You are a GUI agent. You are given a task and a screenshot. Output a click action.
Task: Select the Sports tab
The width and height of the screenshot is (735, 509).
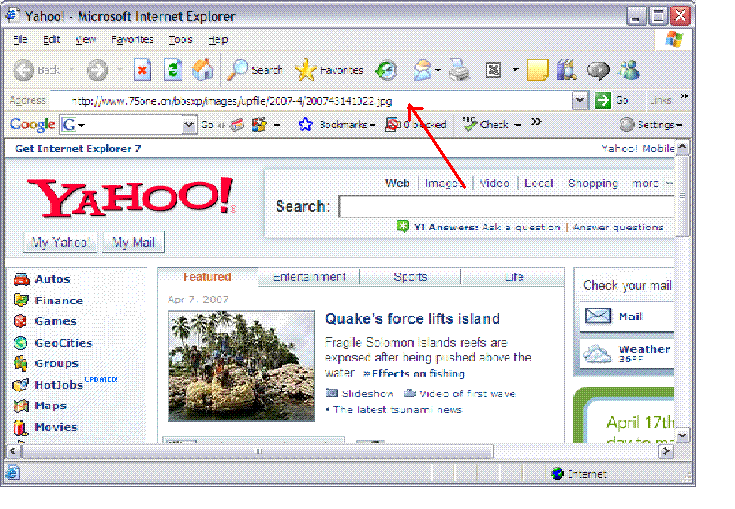point(410,277)
